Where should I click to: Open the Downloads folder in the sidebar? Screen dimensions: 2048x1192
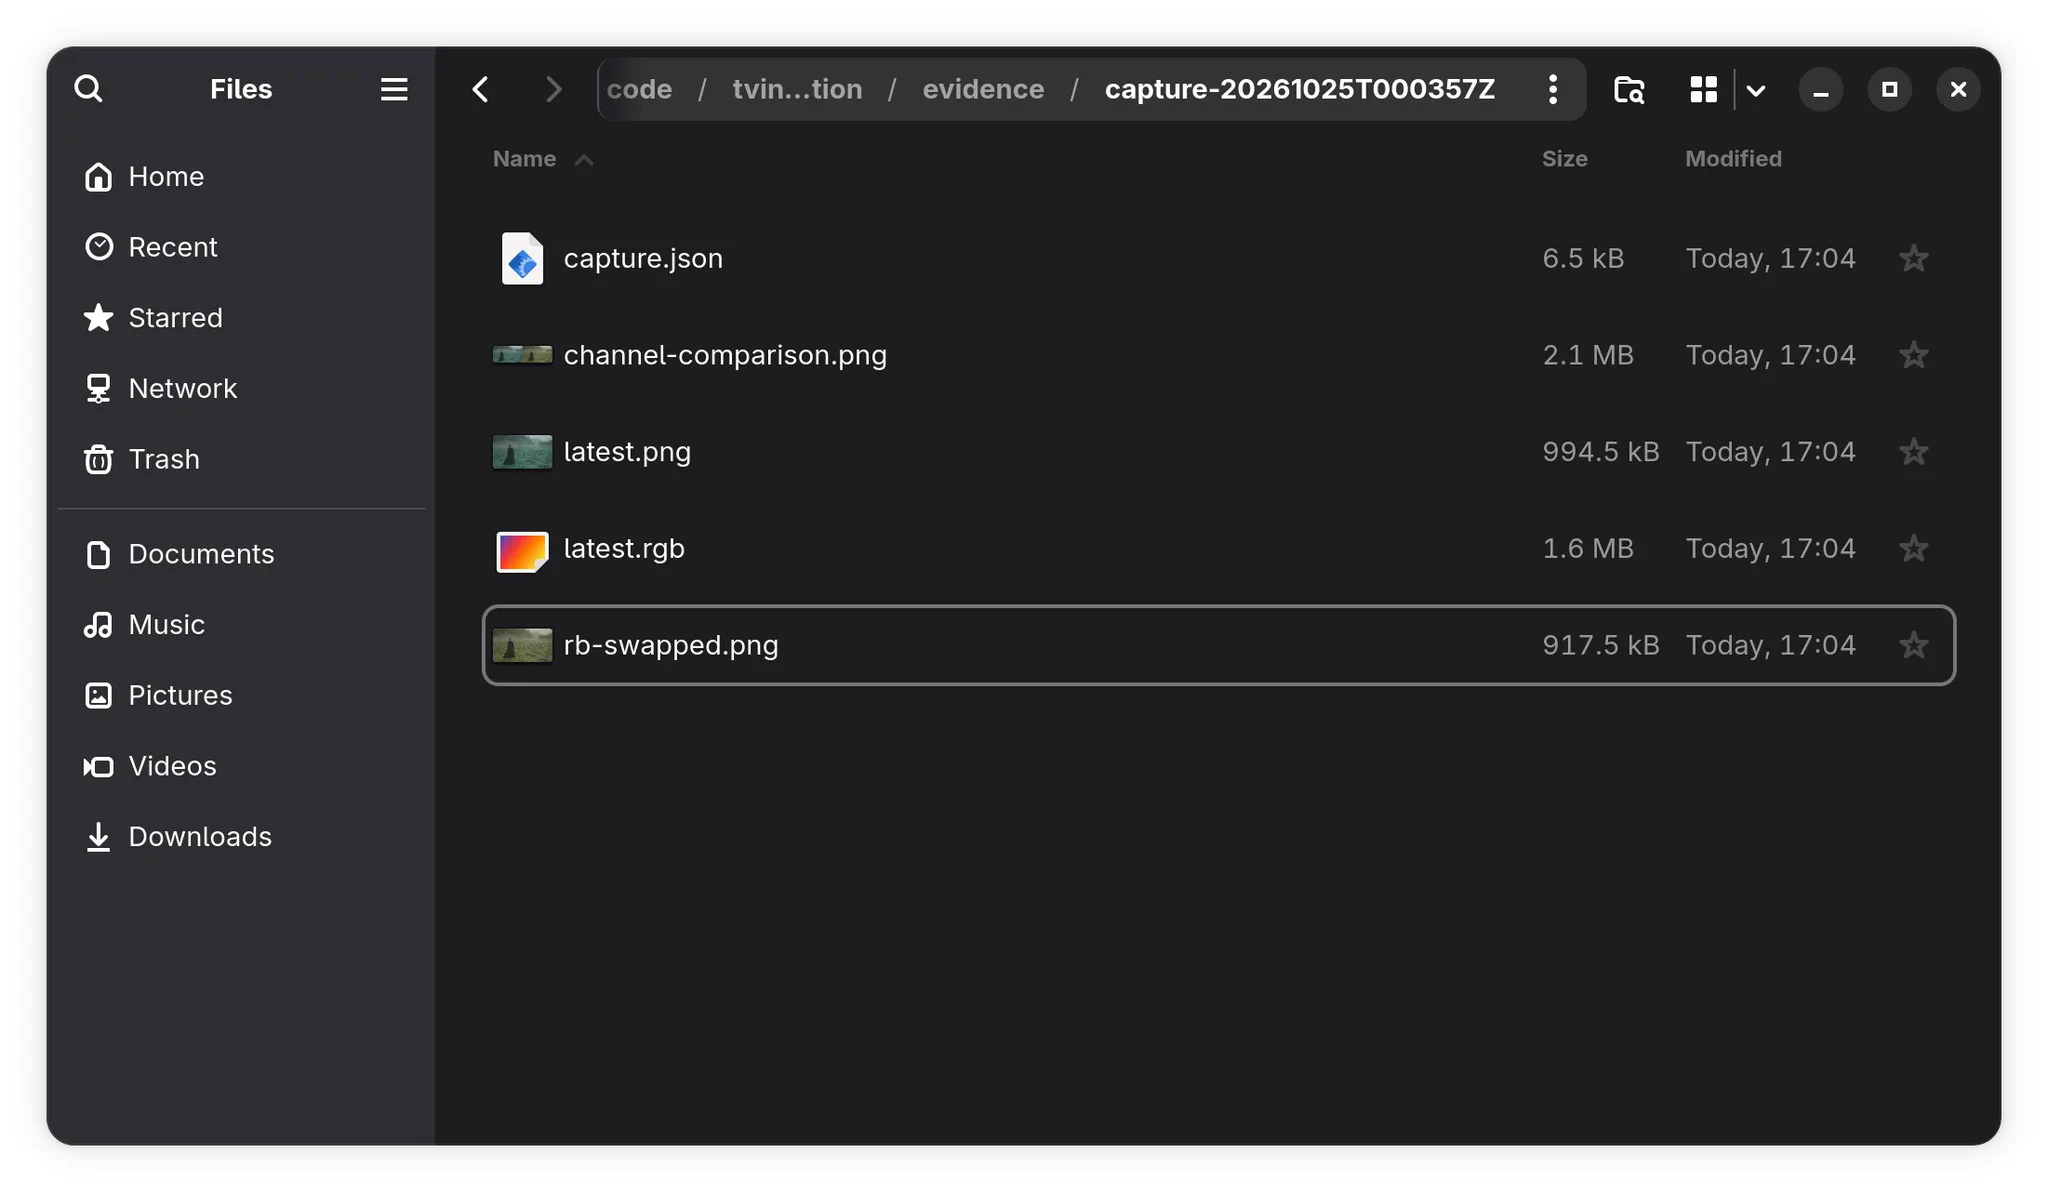coord(242,836)
